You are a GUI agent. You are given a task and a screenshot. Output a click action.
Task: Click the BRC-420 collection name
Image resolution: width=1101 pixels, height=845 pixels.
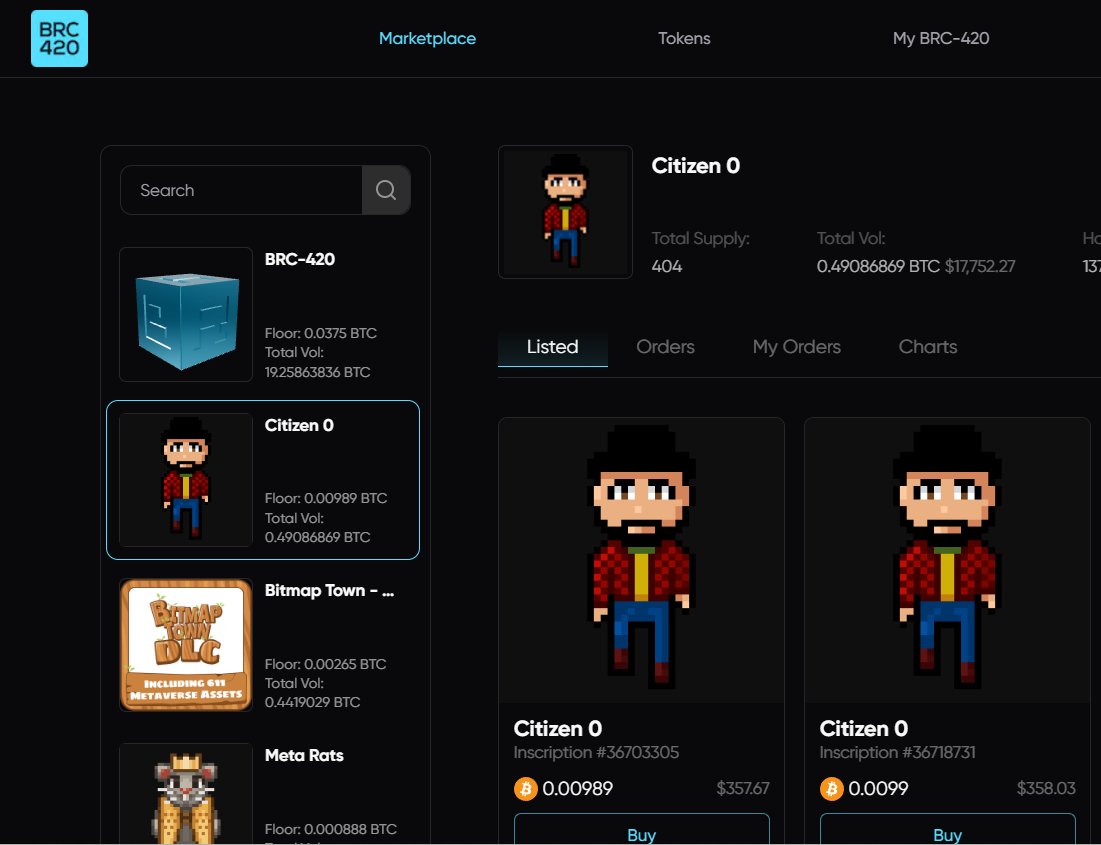(x=300, y=259)
